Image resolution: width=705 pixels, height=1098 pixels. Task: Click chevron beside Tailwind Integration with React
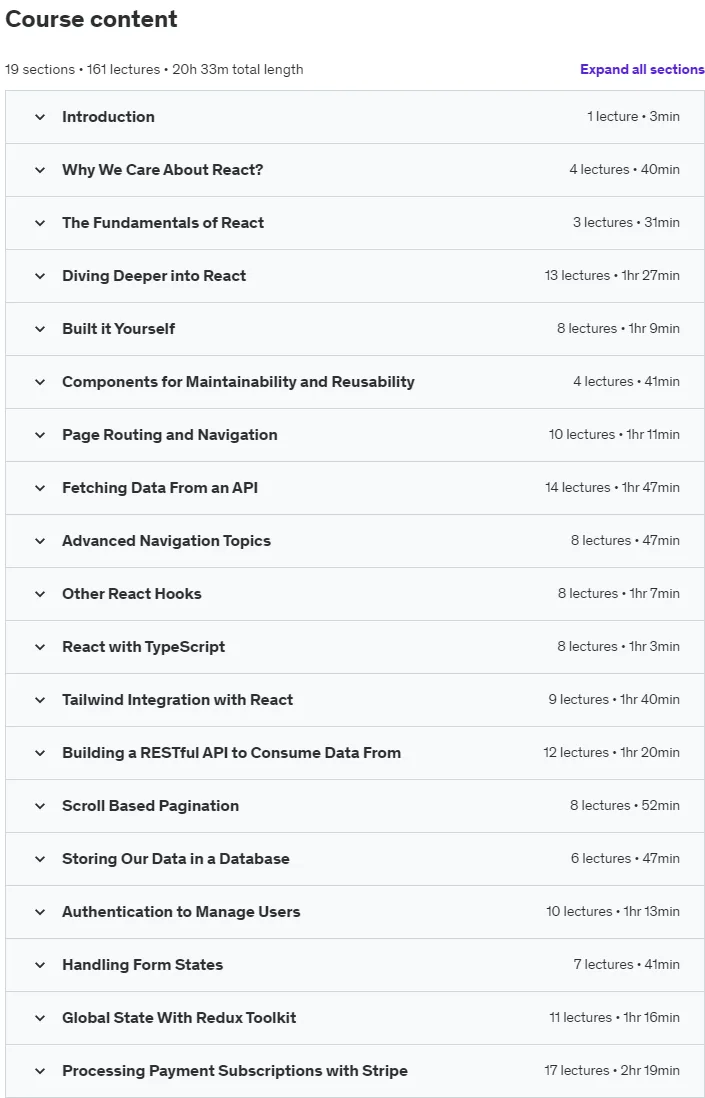click(40, 700)
